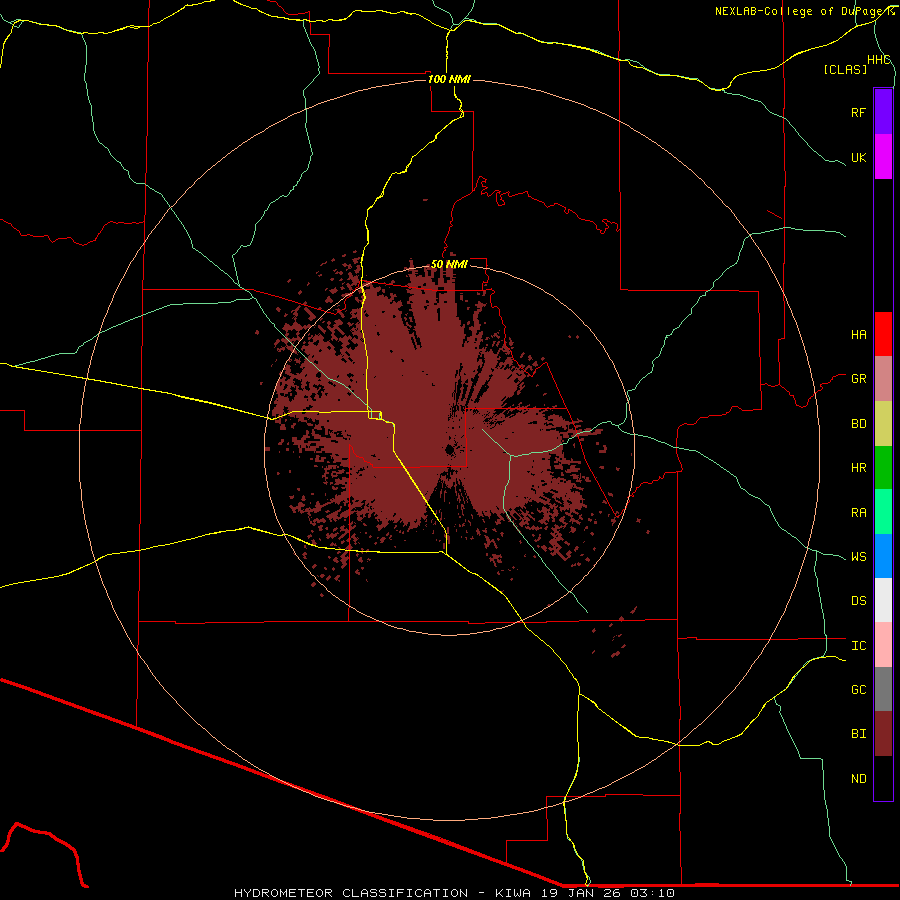Click the GR legend label
Image resolution: width=900 pixels, height=900 pixels.
point(858,379)
